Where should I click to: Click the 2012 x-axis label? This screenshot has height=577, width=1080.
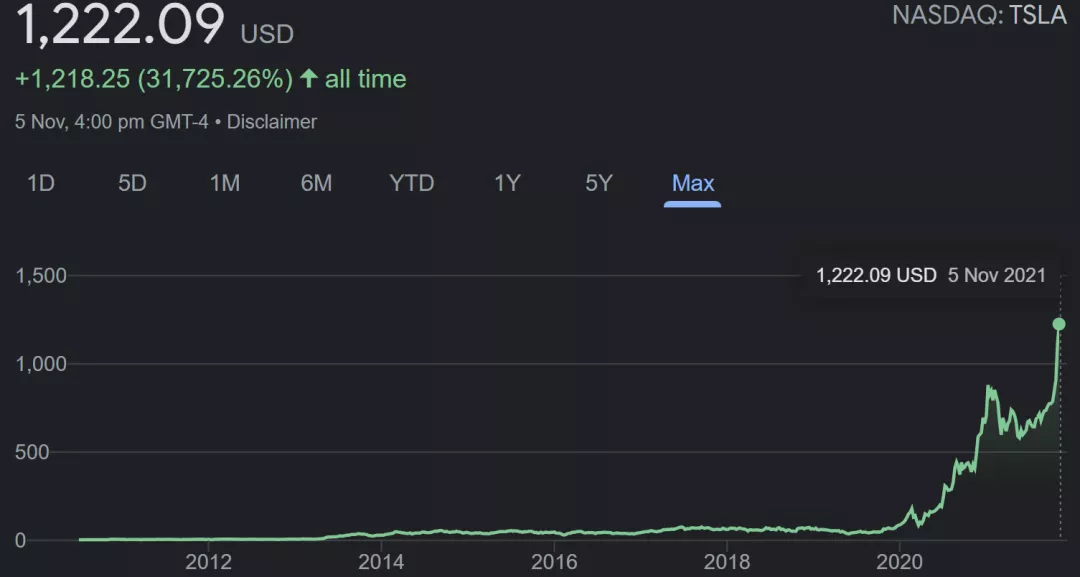click(209, 561)
